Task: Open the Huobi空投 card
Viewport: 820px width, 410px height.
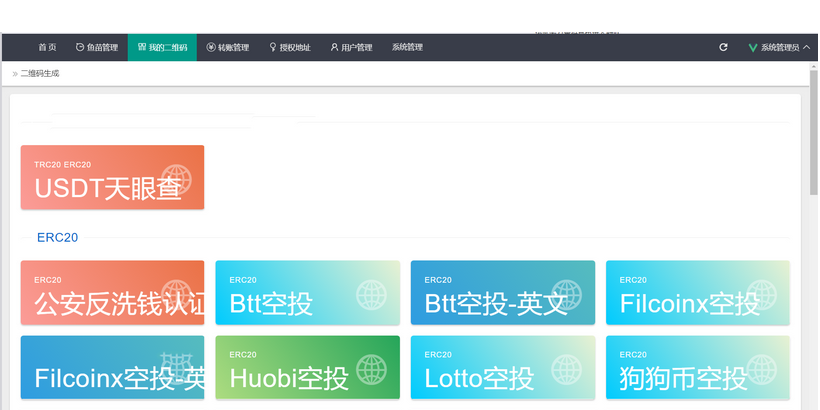Action: pos(308,368)
